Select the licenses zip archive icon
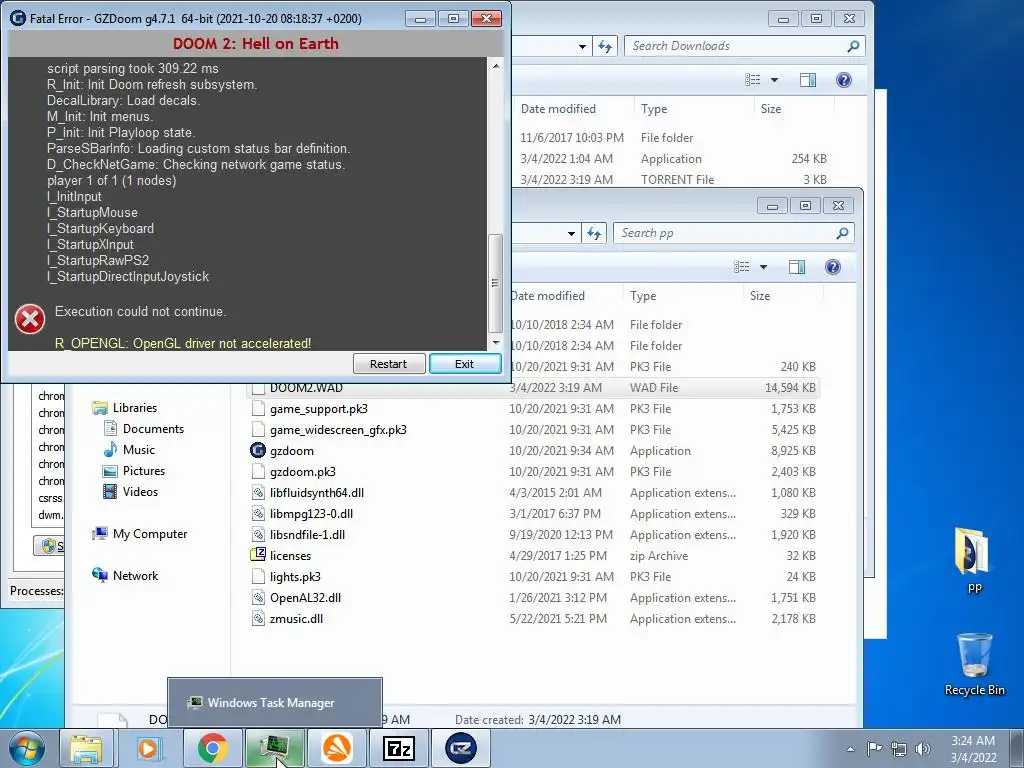This screenshot has height=768, width=1024. (x=258, y=555)
